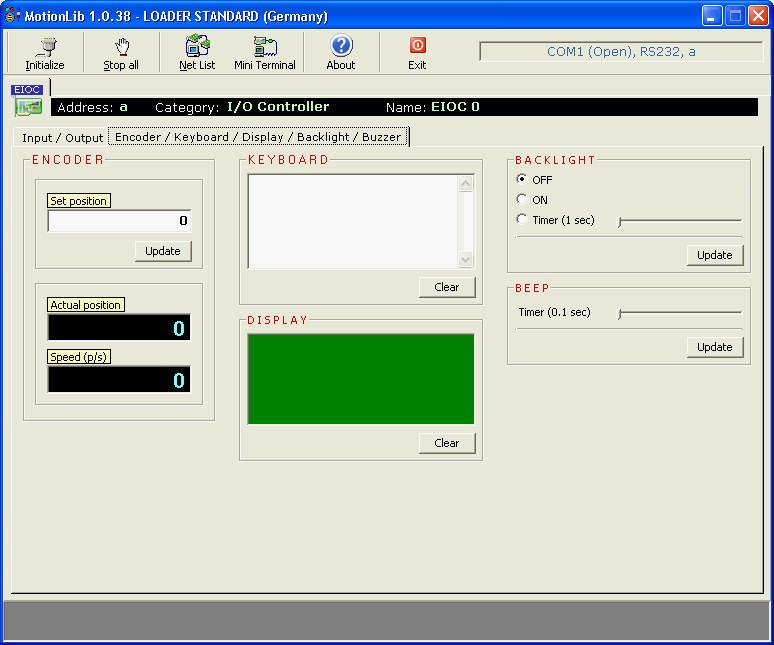The height and width of the screenshot is (645, 774).
Task: Click the 'Speed (p/s)' label
Action: click(78, 357)
